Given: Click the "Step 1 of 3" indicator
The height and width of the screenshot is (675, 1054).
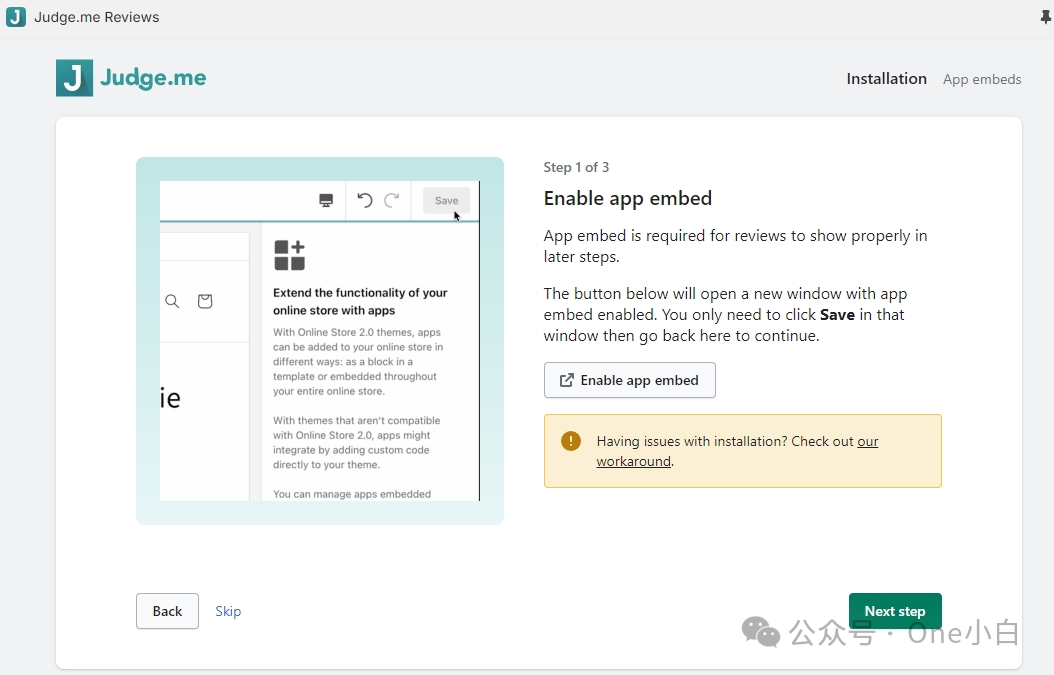Looking at the screenshot, I should click(576, 167).
